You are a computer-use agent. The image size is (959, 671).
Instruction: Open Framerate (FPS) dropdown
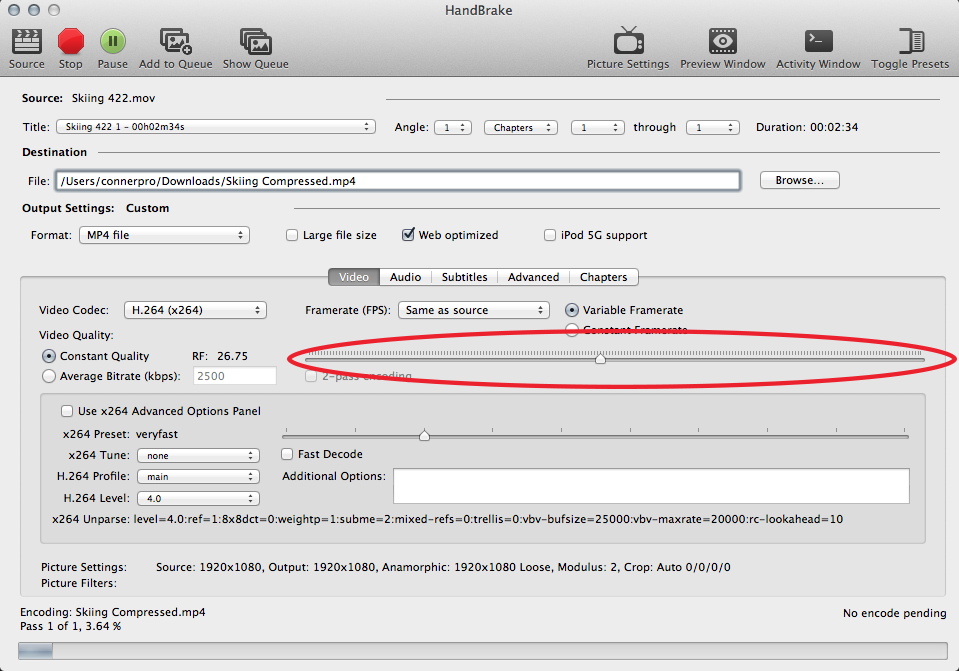(473, 310)
